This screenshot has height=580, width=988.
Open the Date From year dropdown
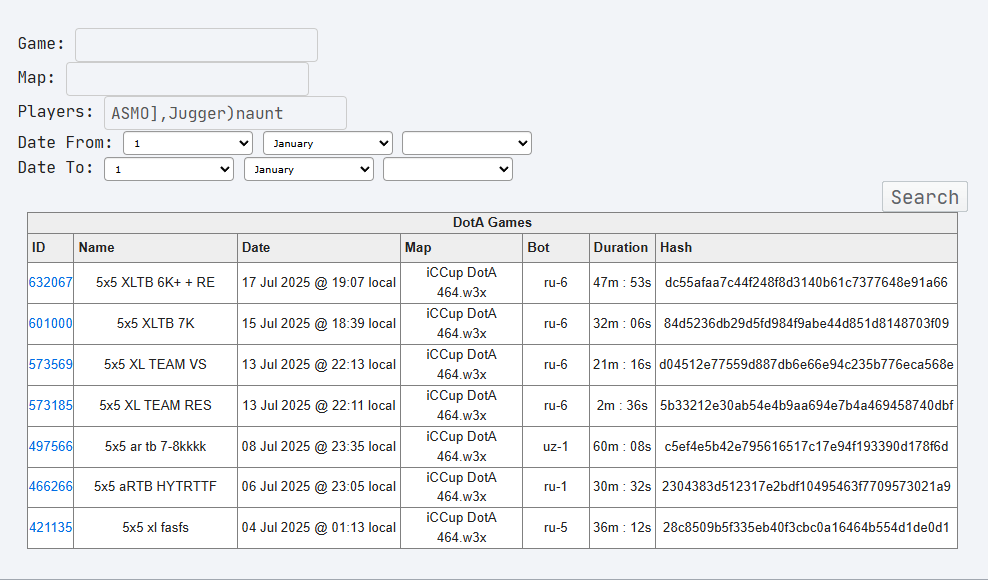pyautogui.click(x=467, y=143)
